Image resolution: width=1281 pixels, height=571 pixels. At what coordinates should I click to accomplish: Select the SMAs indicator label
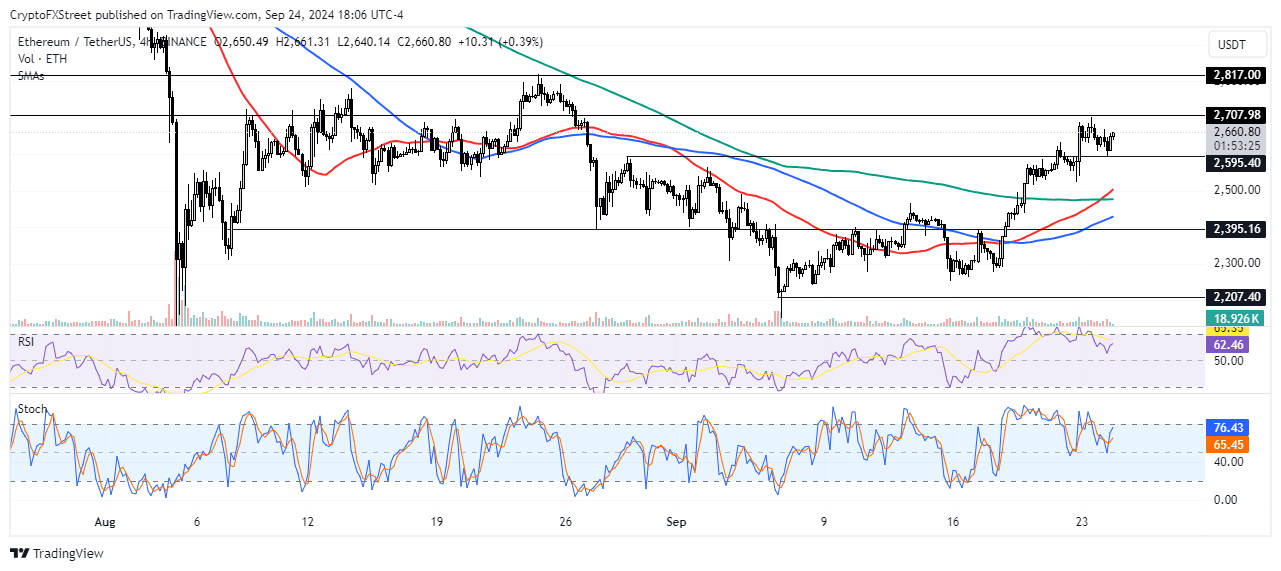(32, 76)
